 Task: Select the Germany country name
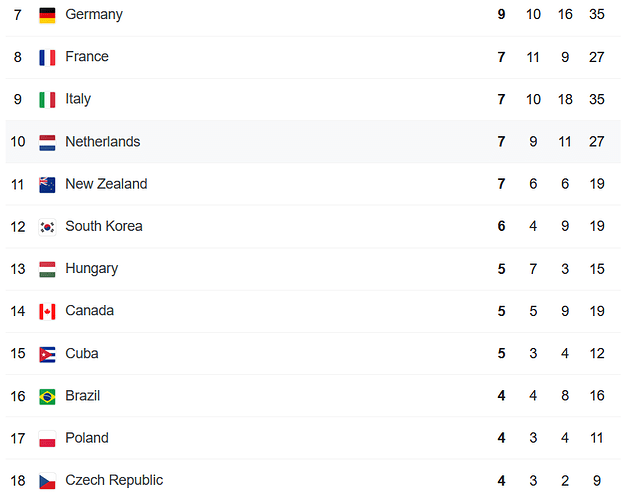pyautogui.click(x=94, y=15)
